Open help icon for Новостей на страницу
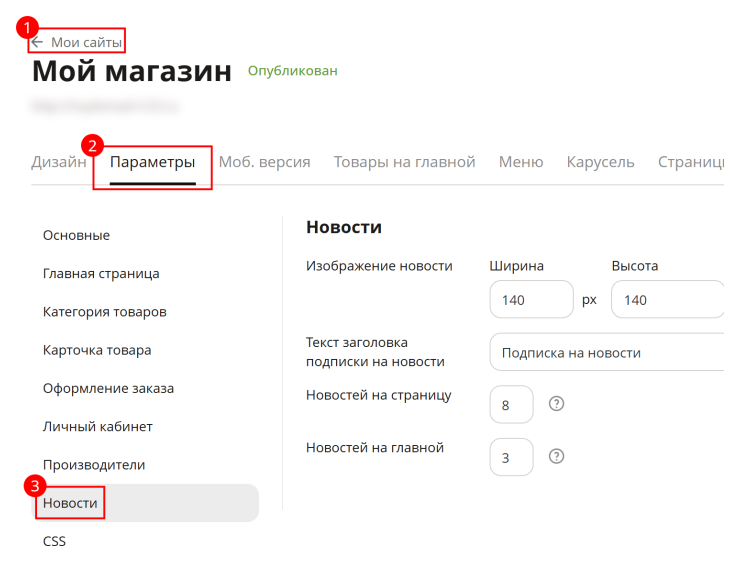Screen dimensions: 740x562 (x=556, y=404)
